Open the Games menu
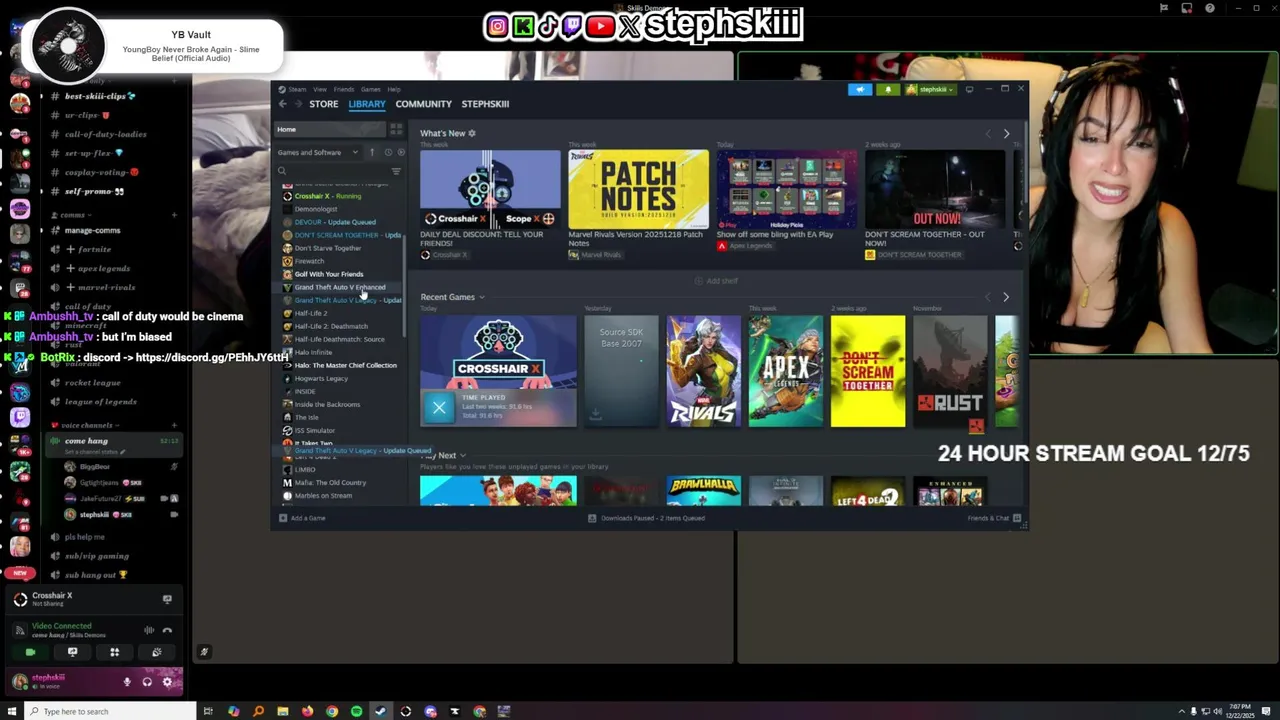Image resolution: width=1280 pixels, height=720 pixels. (x=370, y=89)
